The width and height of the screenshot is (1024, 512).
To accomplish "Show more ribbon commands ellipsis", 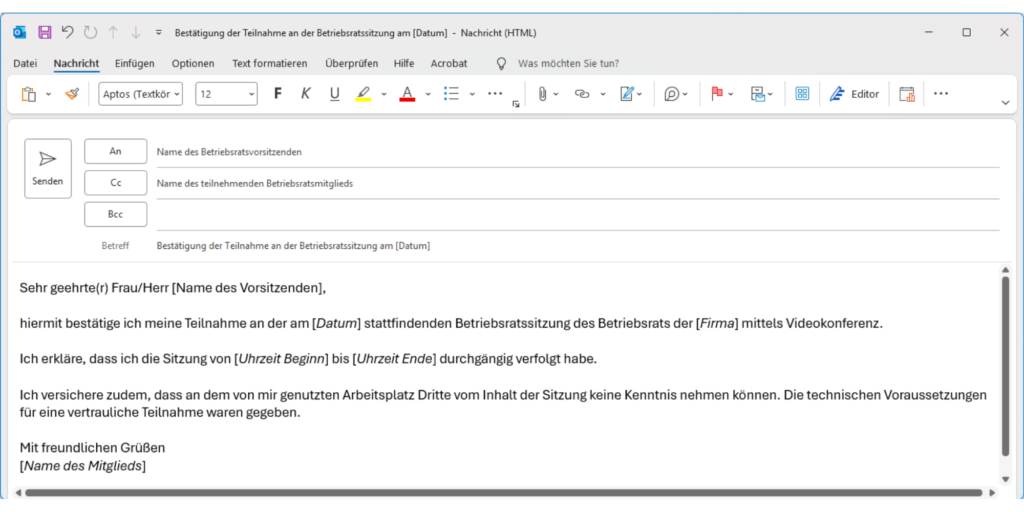I will click(940, 94).
